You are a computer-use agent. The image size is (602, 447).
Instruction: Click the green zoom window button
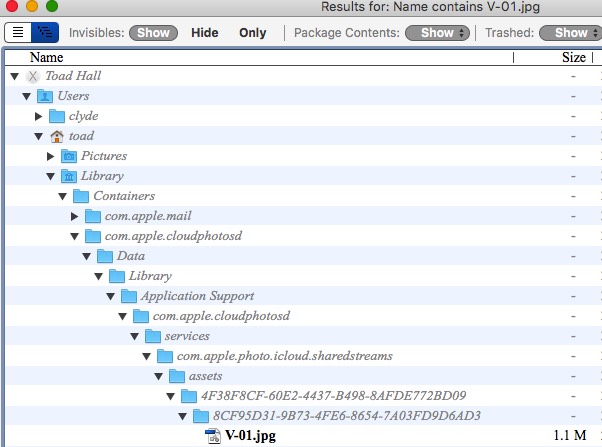click(x=52, y=6)
